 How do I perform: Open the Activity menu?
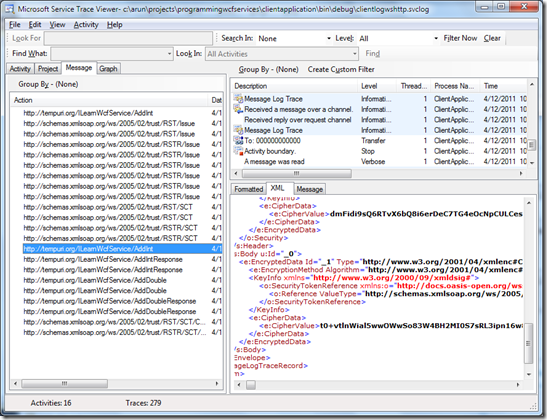pyautogui.click(x=86, y=25)
